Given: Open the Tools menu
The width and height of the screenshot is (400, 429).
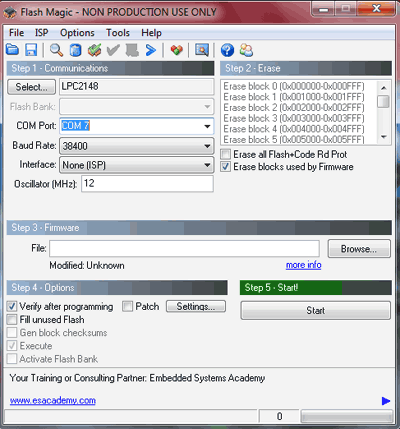Looking at the screenshot, I should tap(118, 33).
